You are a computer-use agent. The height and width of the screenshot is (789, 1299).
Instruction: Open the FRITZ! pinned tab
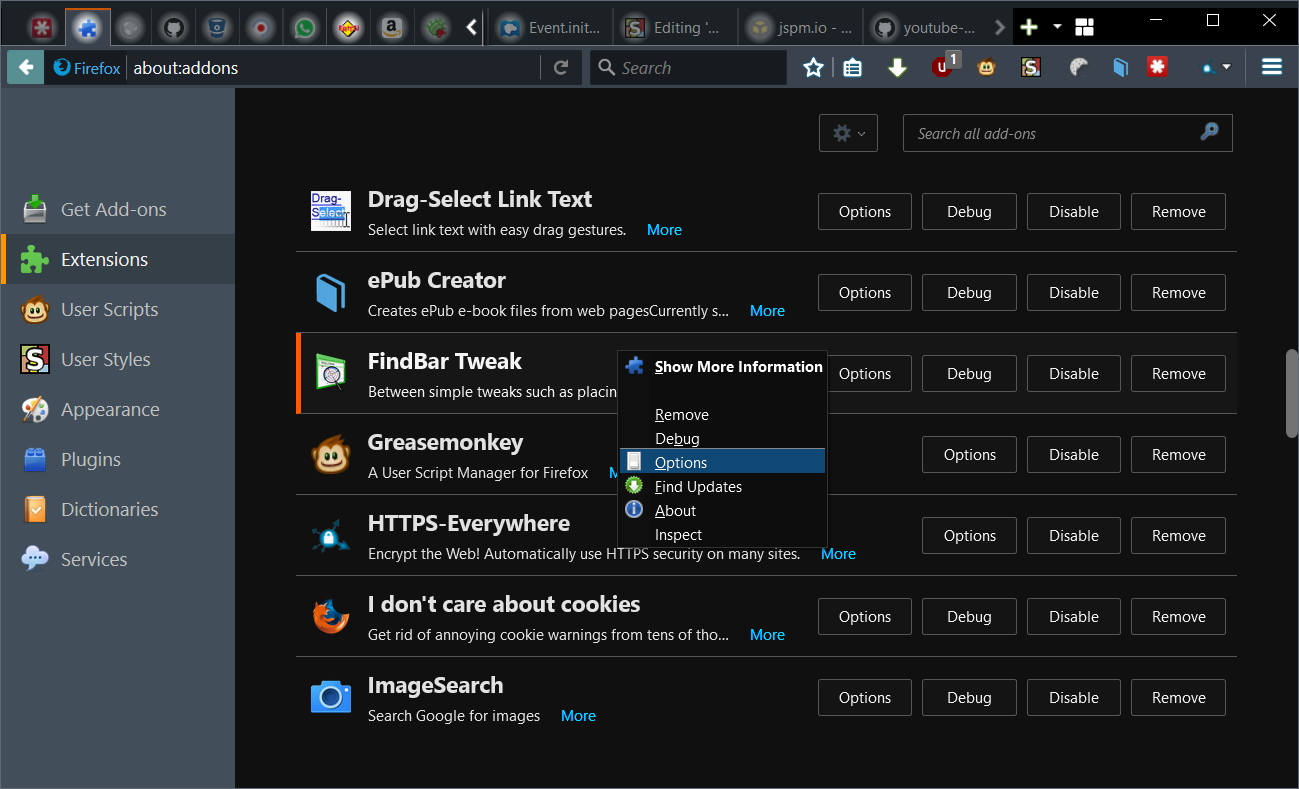(x=347, y=28)
